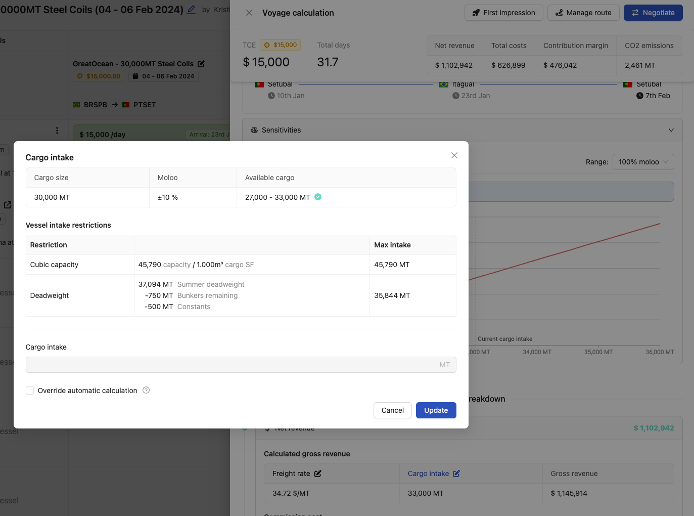Screen dimensions: 694x516
Task: Edit the steel coils cargo title pencil
Action: click(192, 10)
